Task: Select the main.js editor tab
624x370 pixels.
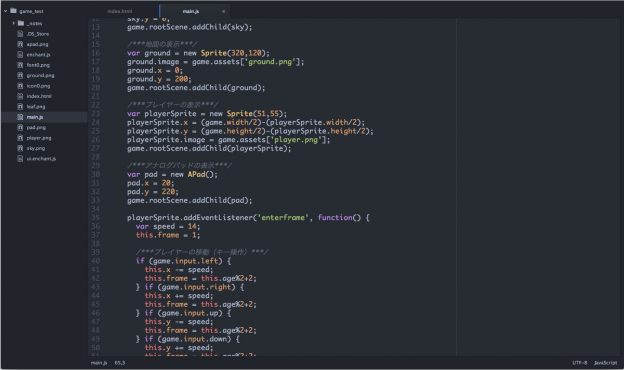Action: [191, 11]
